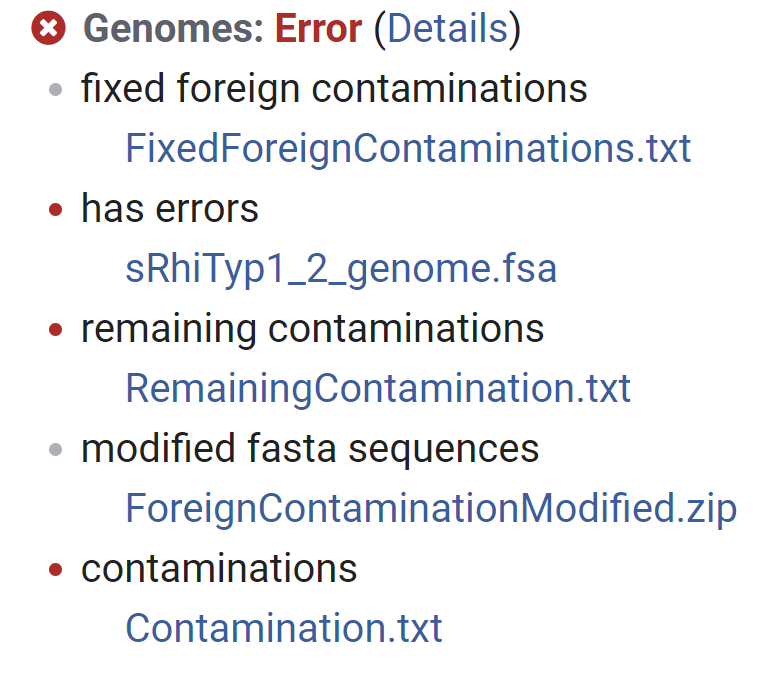
Task: Select the 'fixed foreign contaminations' label
Action: (x=334, y=89)
